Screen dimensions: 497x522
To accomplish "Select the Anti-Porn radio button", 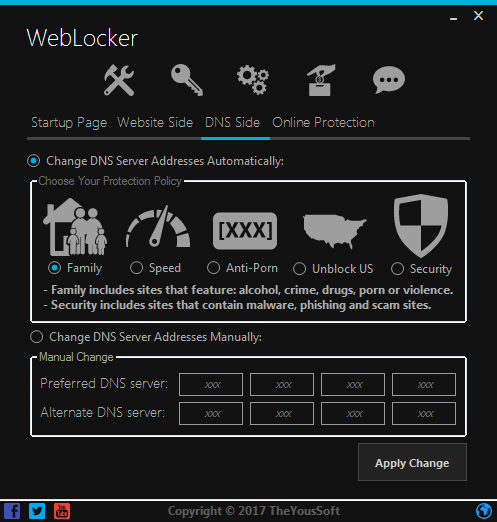I will click(213, 268).
